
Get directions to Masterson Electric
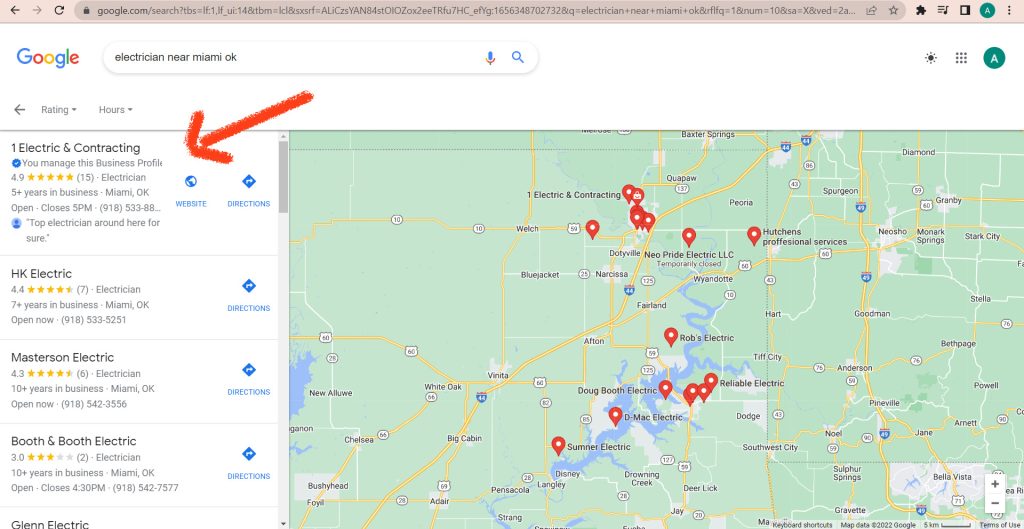tap(248, 379)
